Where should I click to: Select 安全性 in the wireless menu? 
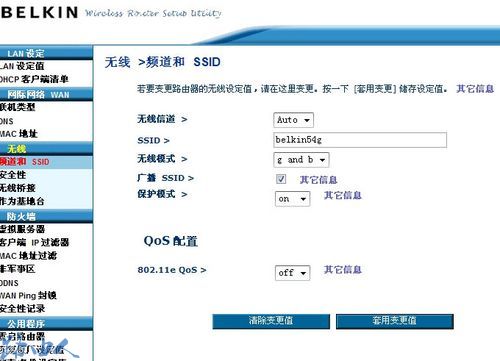coord(13,175)
